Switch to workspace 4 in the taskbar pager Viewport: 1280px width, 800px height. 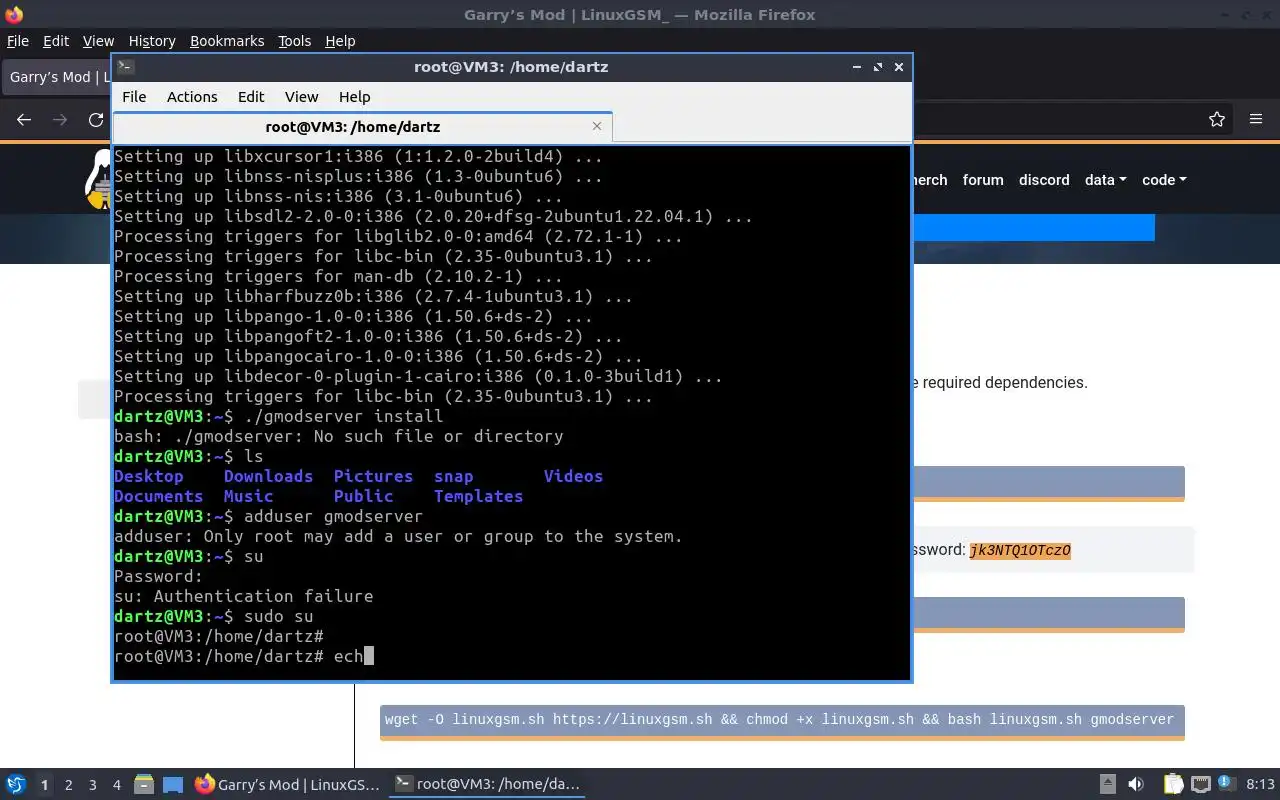[116, 785]
